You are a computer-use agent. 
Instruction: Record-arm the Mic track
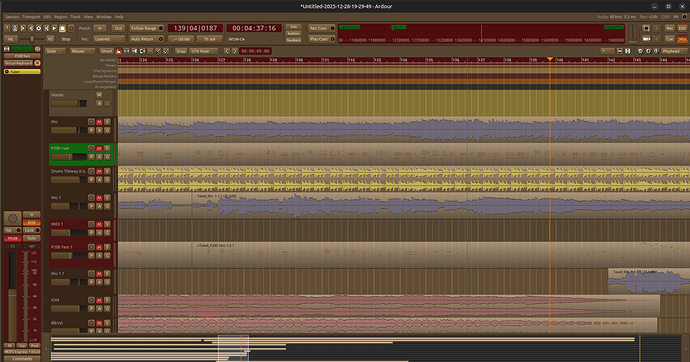click(x=91, y=122)
